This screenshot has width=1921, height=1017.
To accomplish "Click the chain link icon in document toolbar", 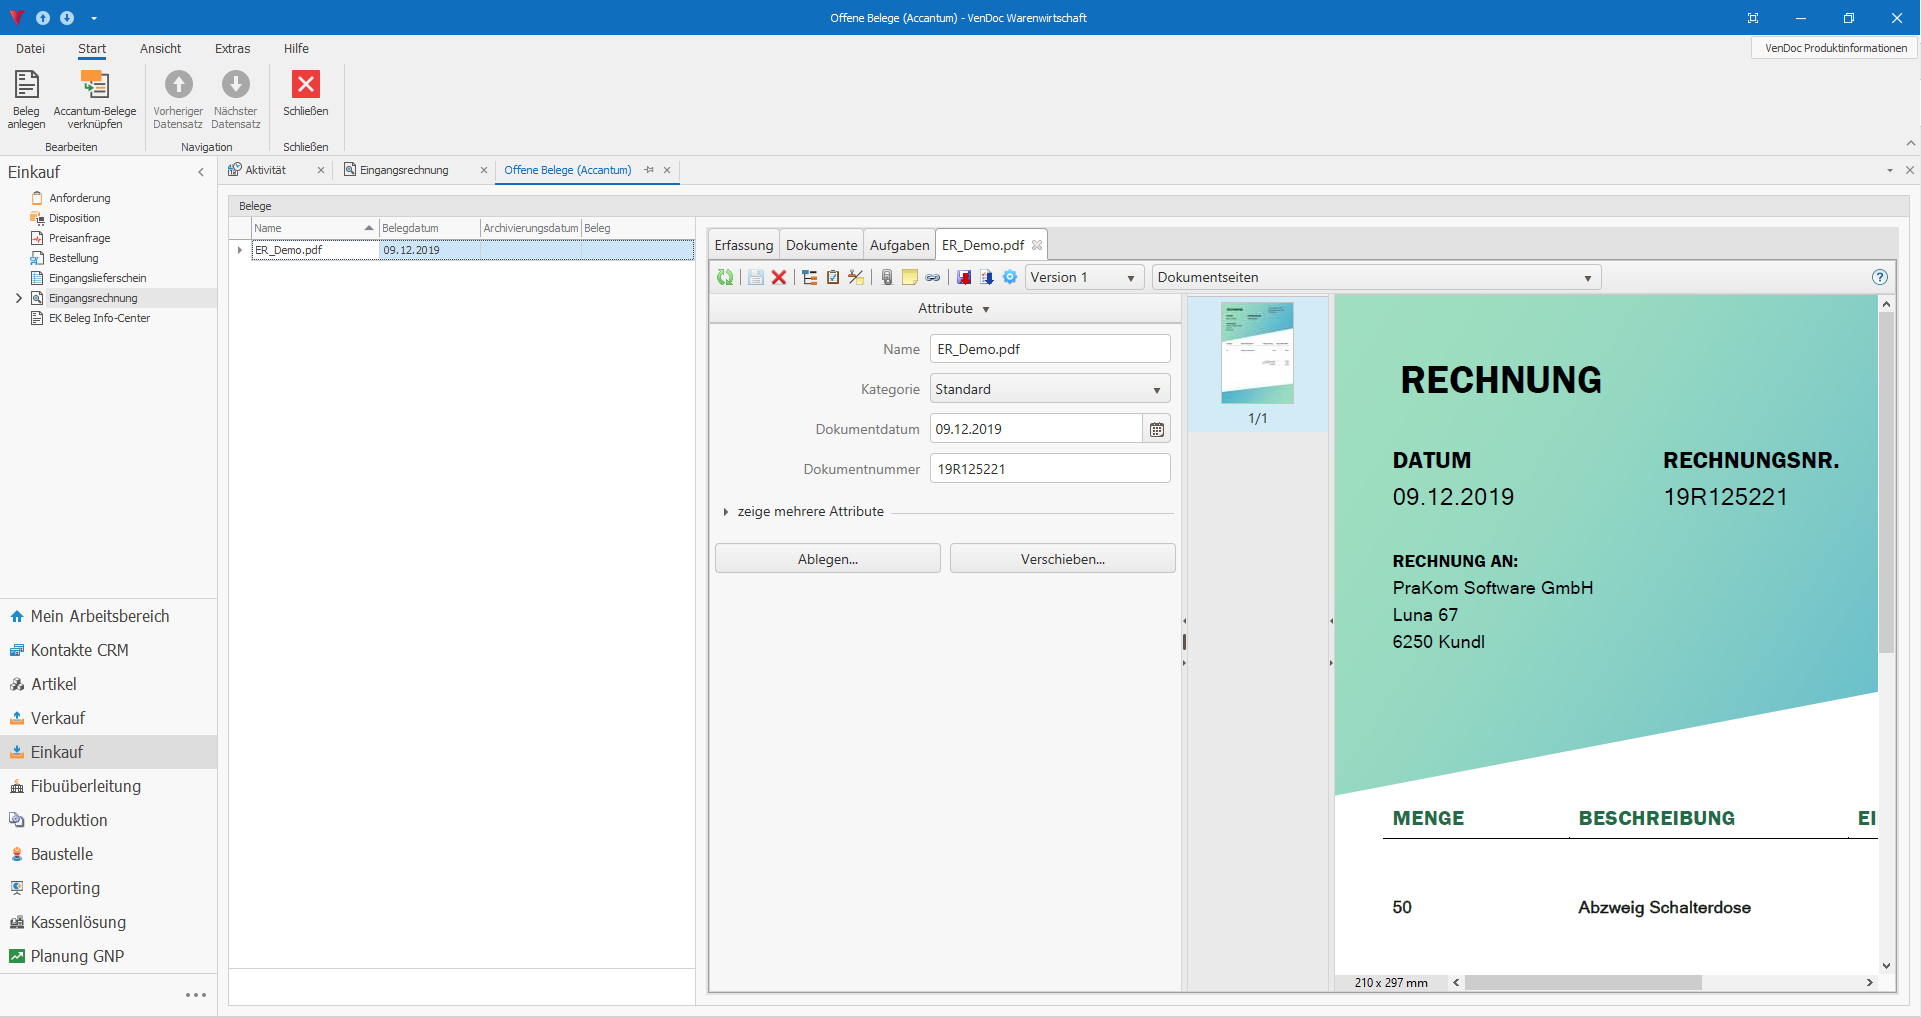I will click(x=933, y=278).
